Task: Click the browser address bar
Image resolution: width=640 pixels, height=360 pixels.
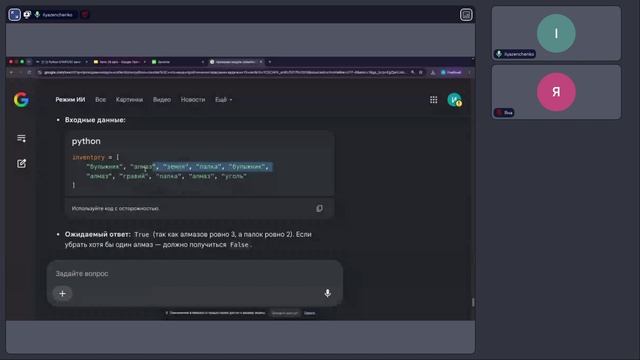Action: [224, 72]
